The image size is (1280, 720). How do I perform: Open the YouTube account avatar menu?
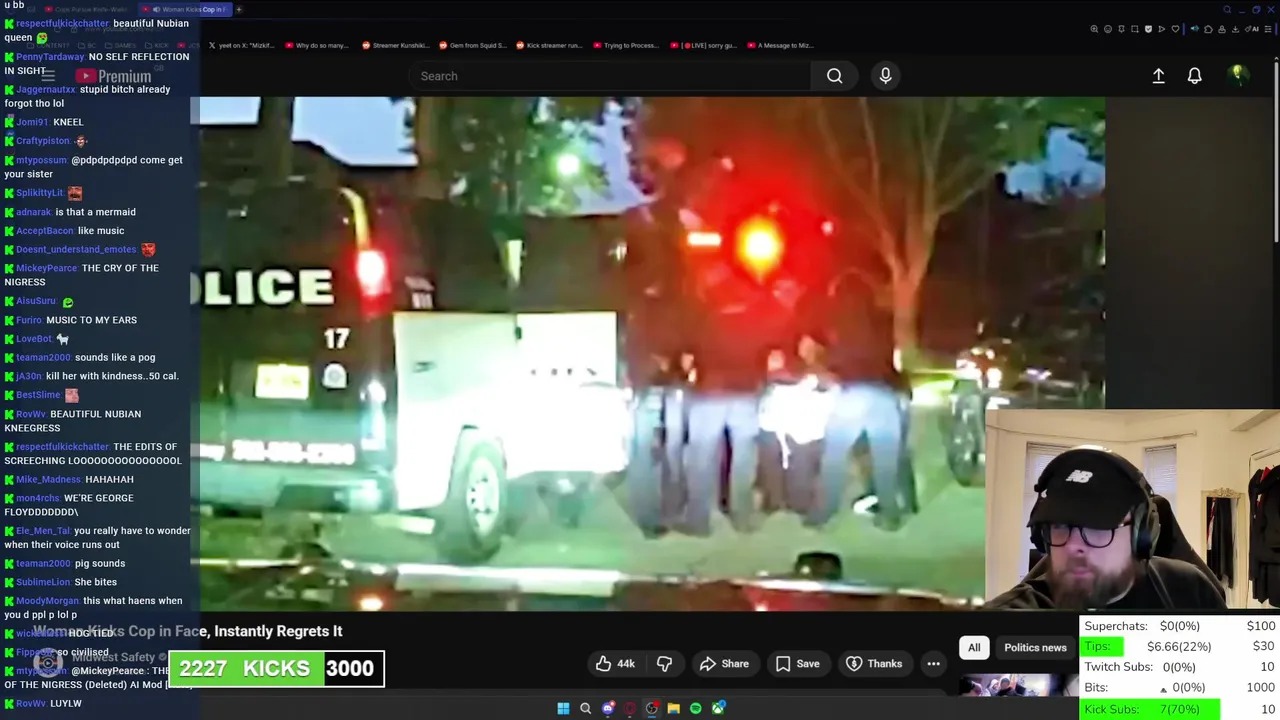[1238, 74]
